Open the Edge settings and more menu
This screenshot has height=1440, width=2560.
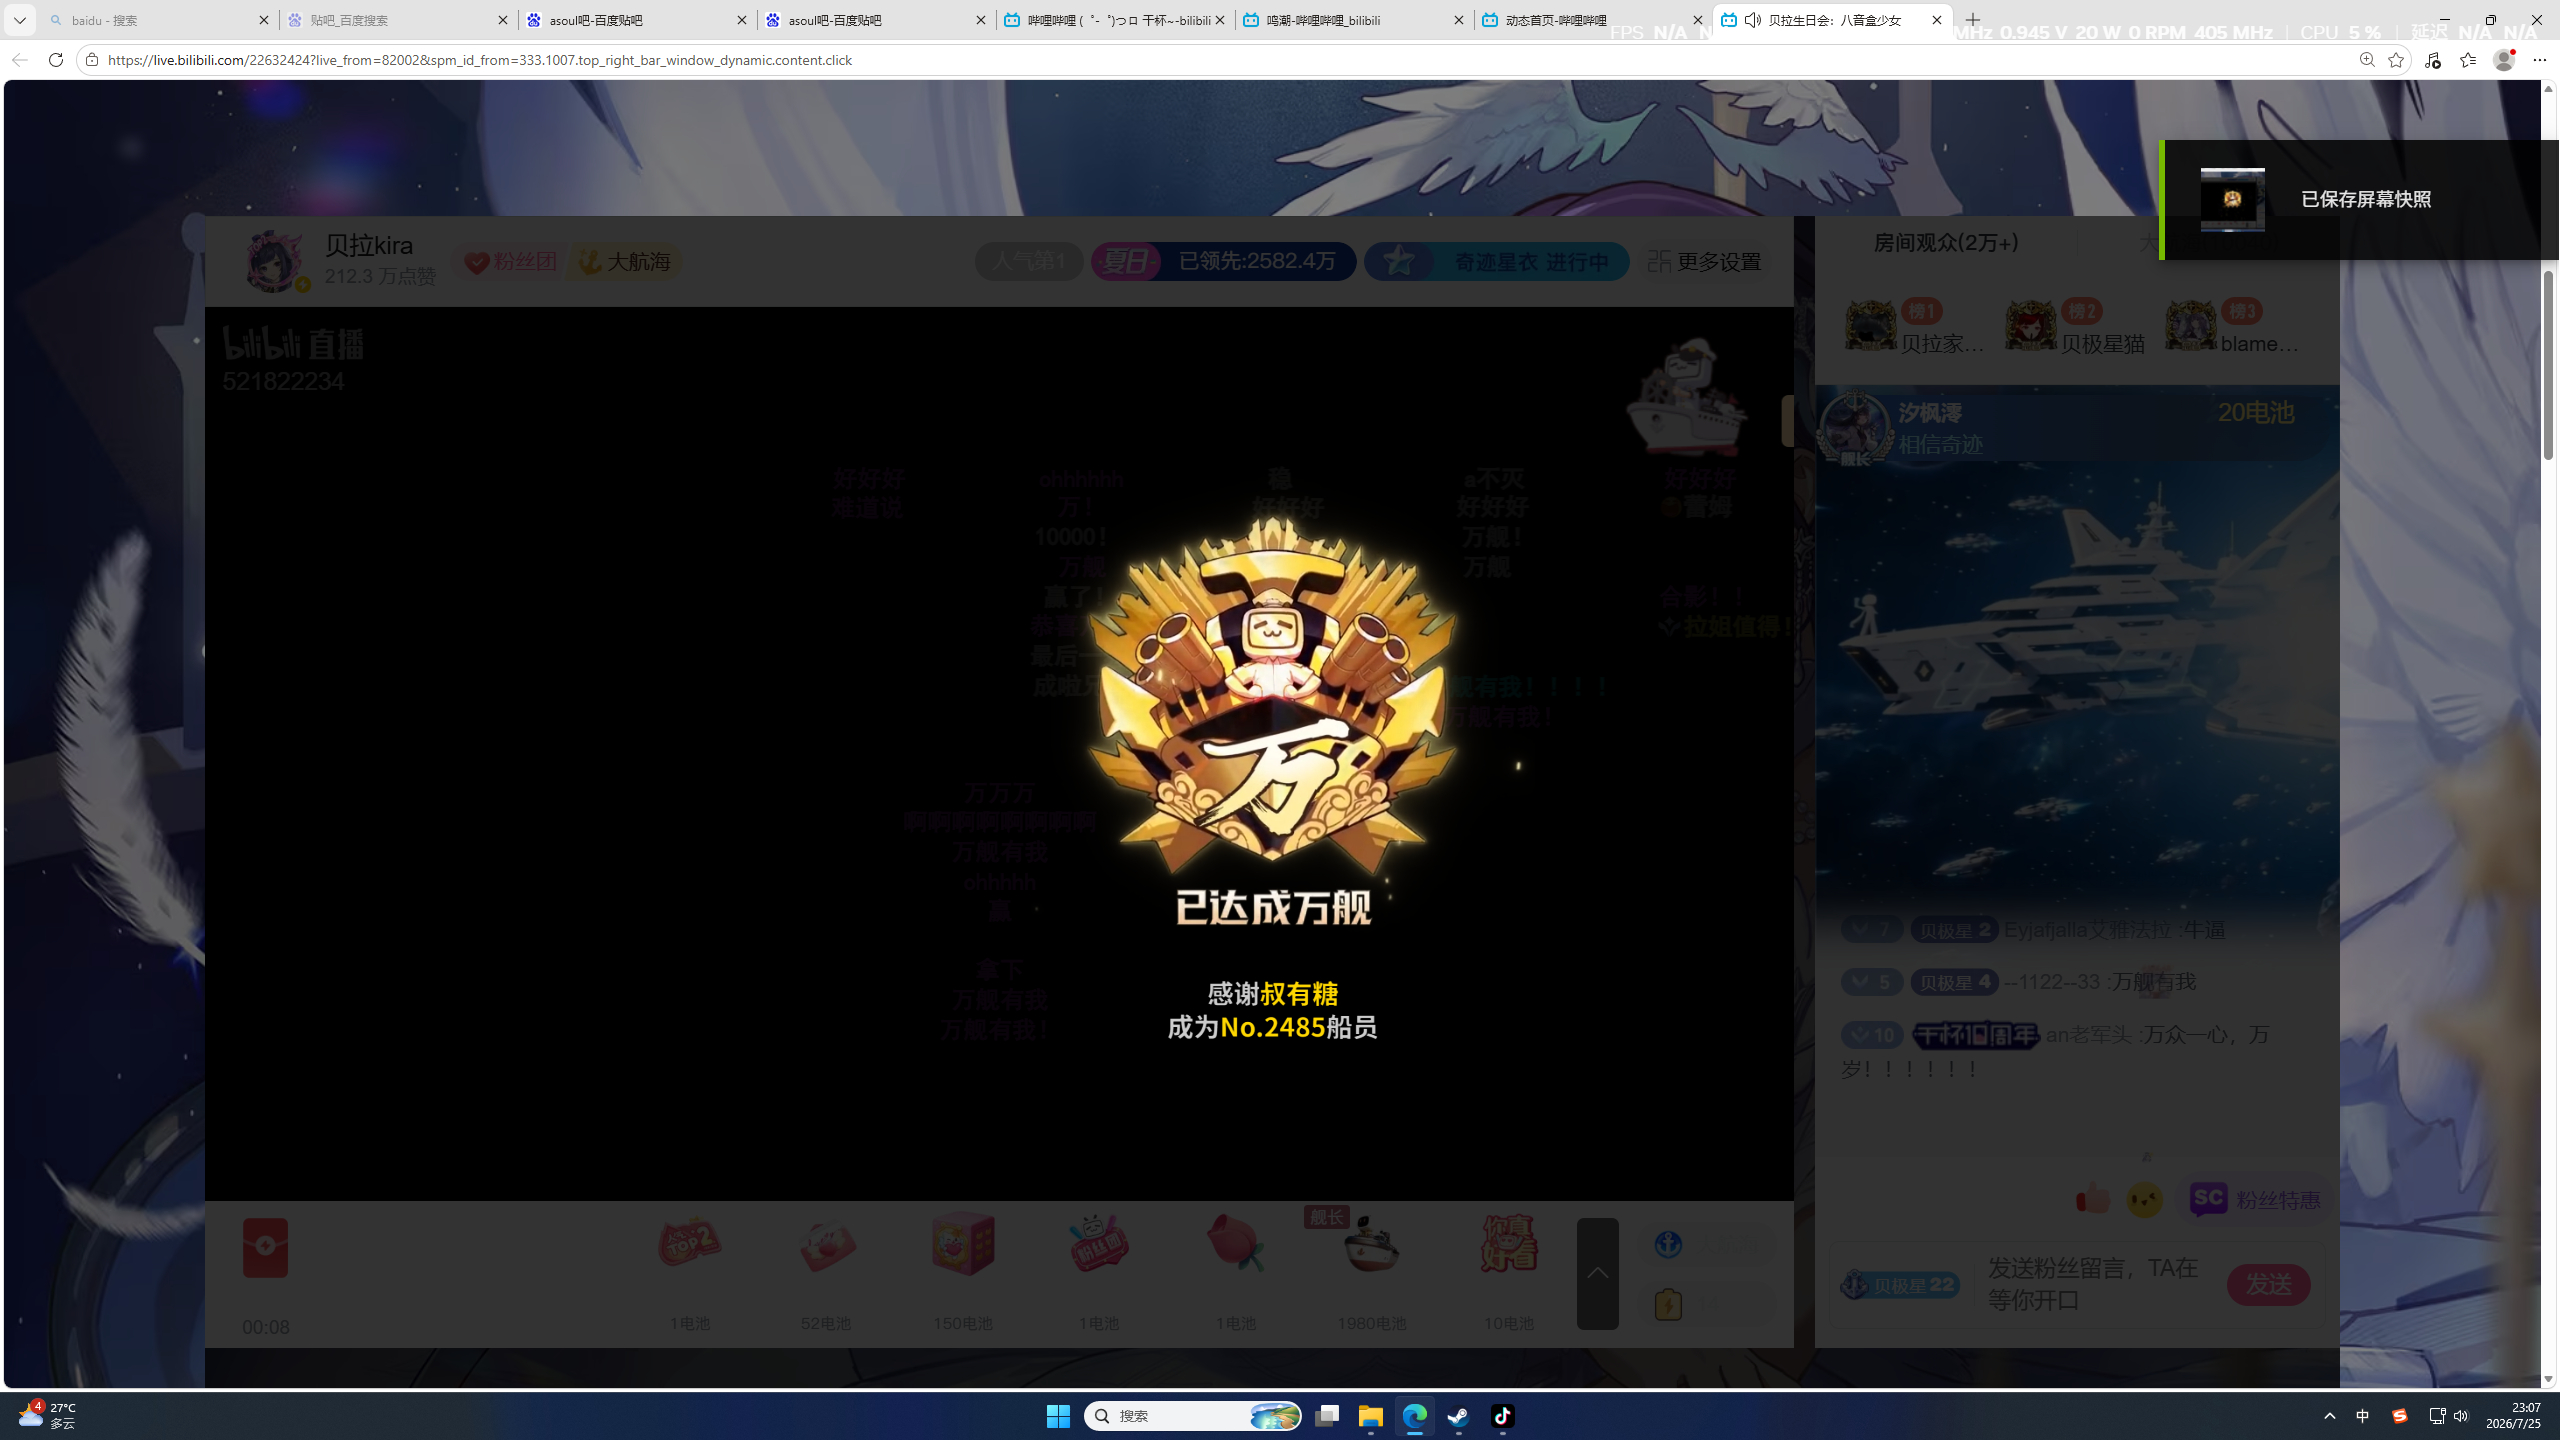point(2540,60)
